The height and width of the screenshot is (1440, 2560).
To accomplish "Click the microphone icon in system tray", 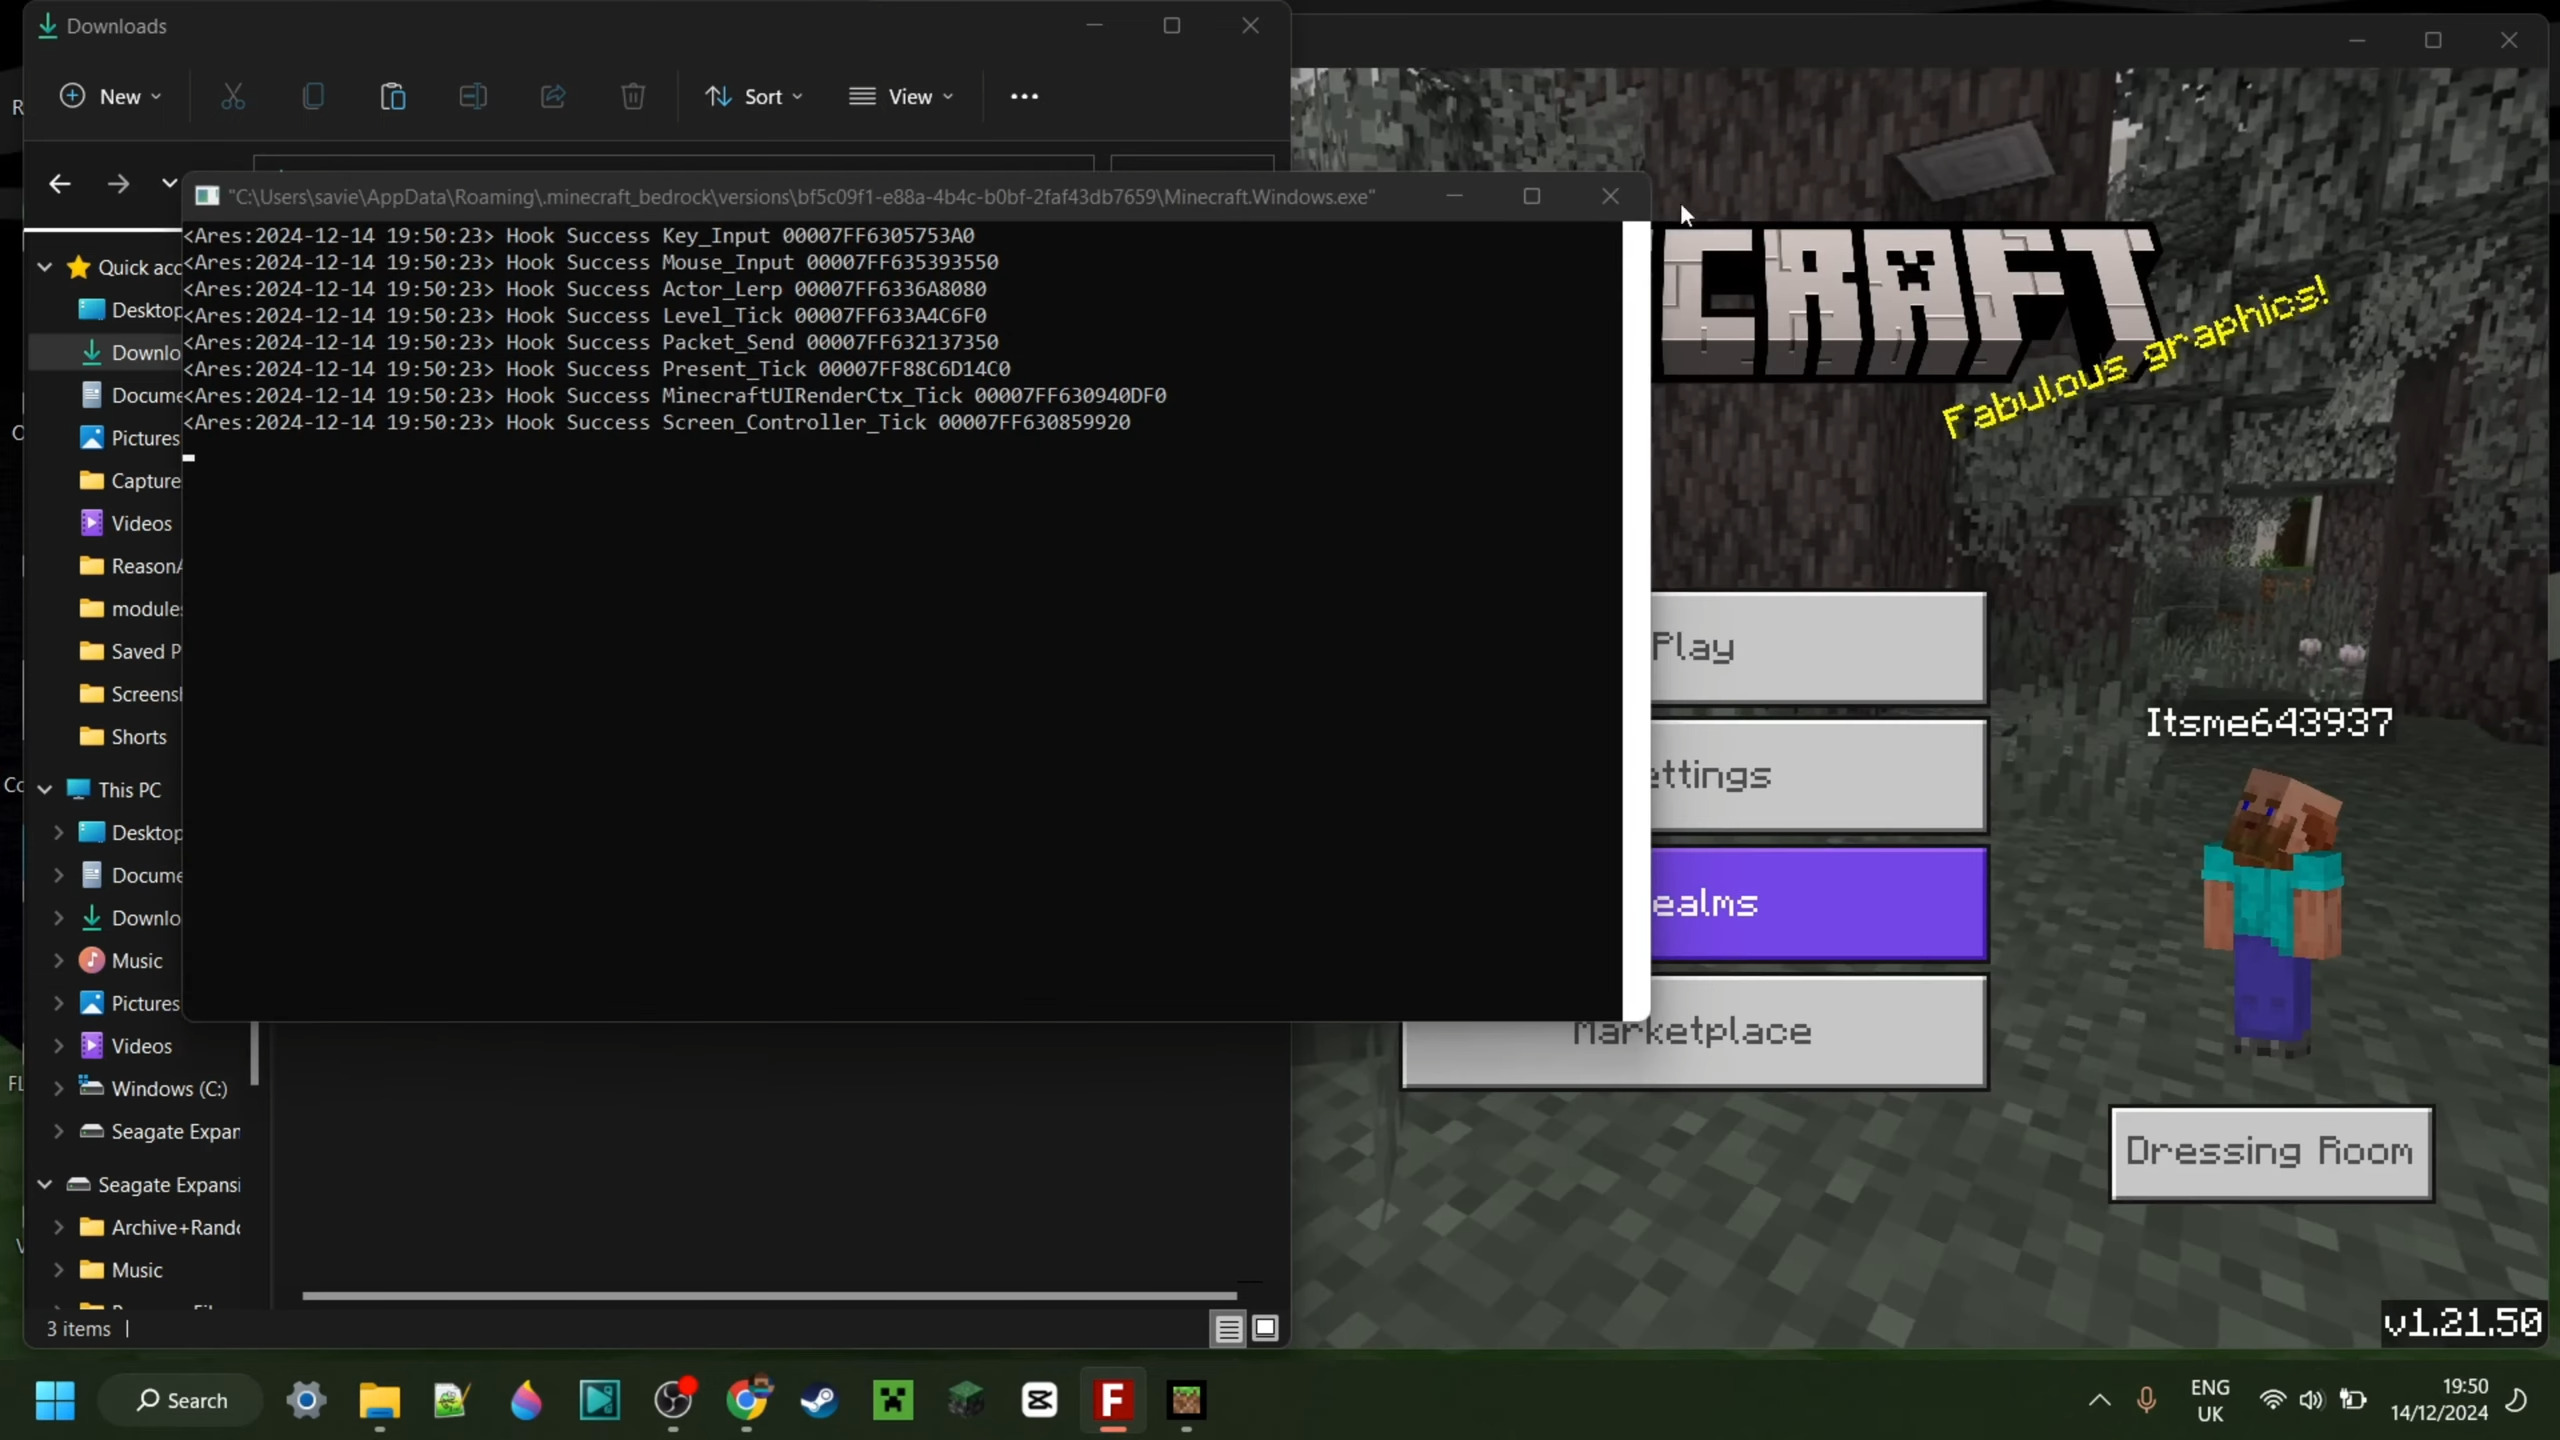I will pyautogui.click(x=2146, y=1400).
